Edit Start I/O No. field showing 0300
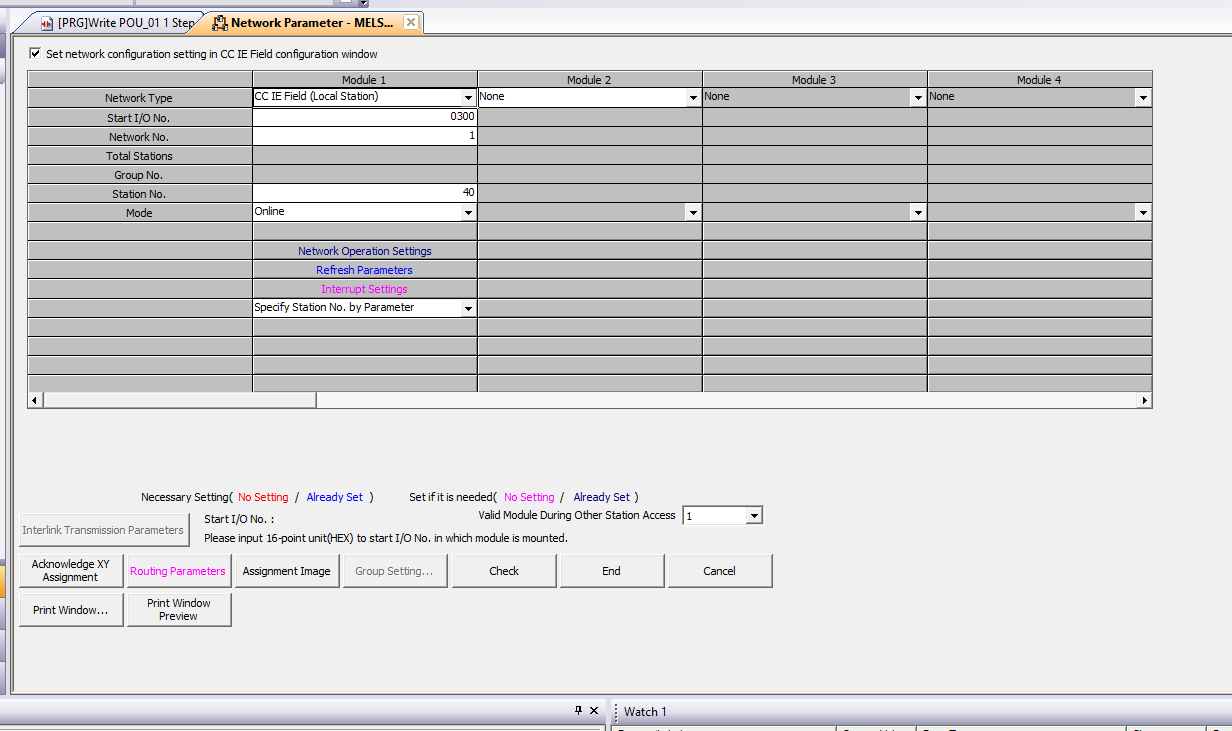Viewport: 1232px width, 731px height. click(365, 117)
